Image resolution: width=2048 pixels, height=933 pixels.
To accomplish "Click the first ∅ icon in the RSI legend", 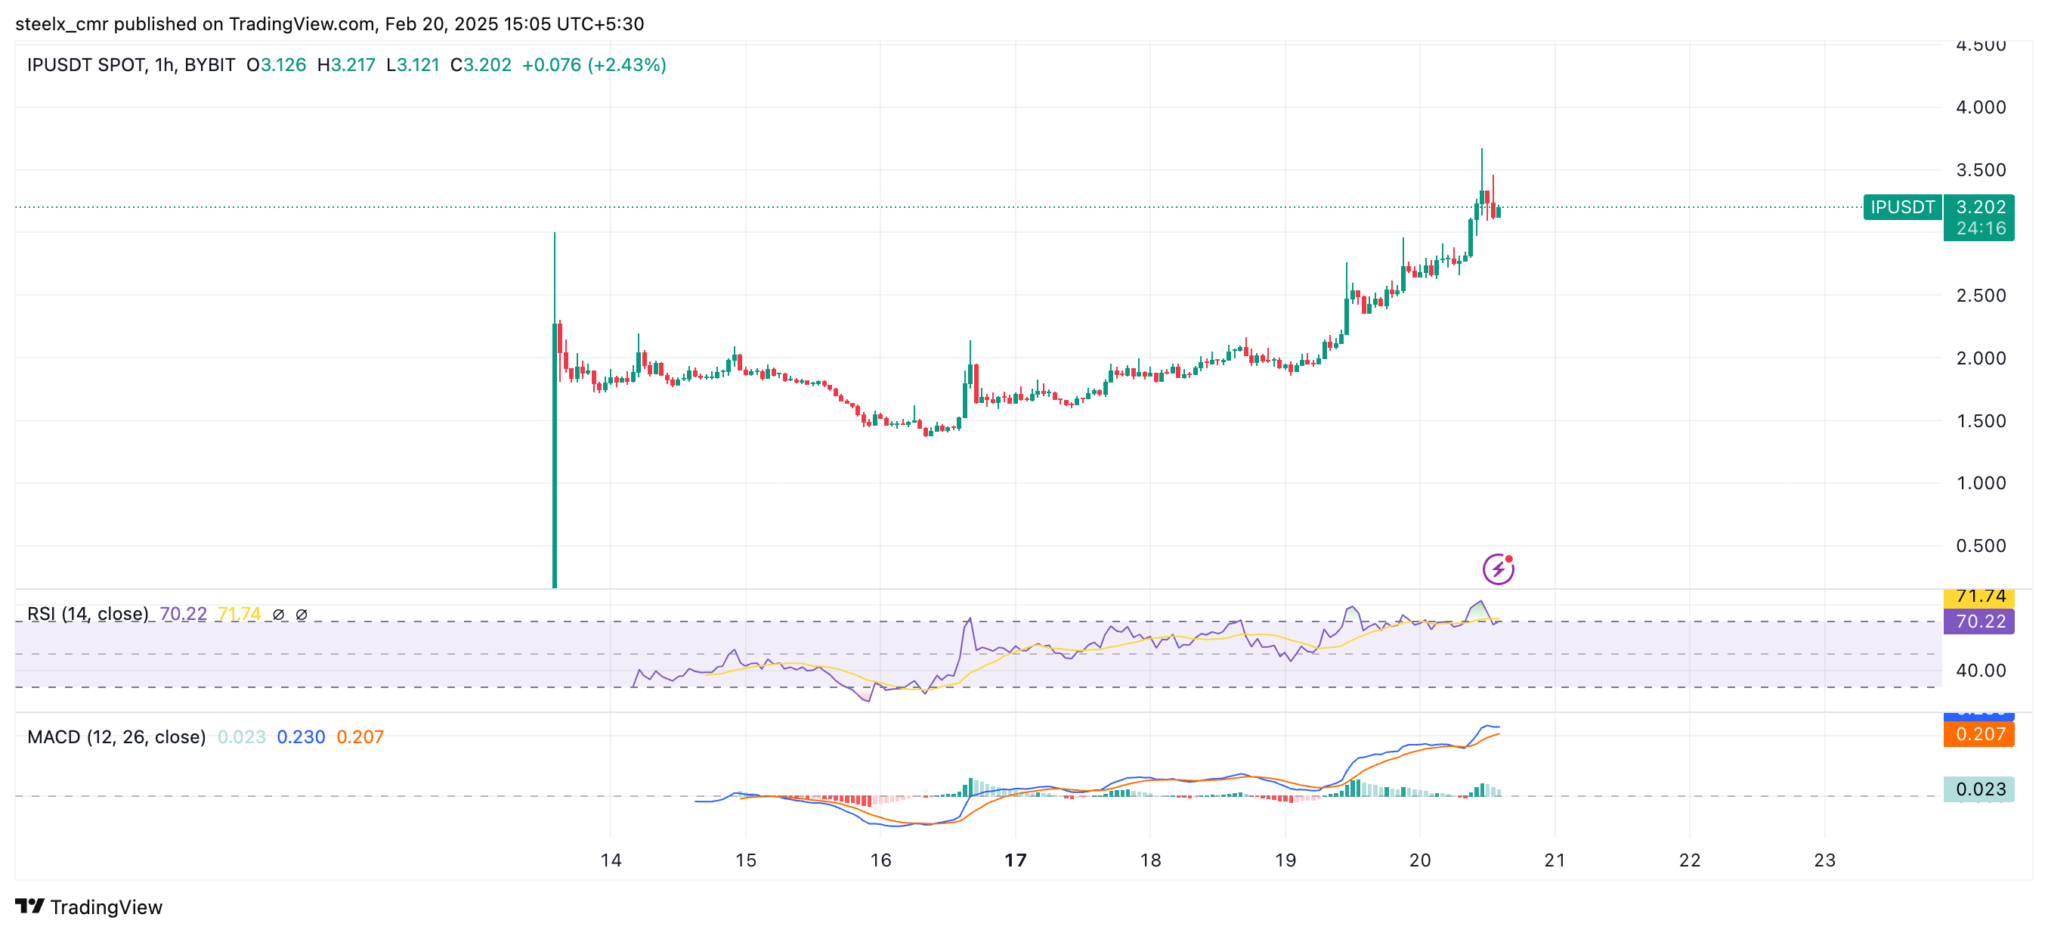I will [x=278, y=614].
